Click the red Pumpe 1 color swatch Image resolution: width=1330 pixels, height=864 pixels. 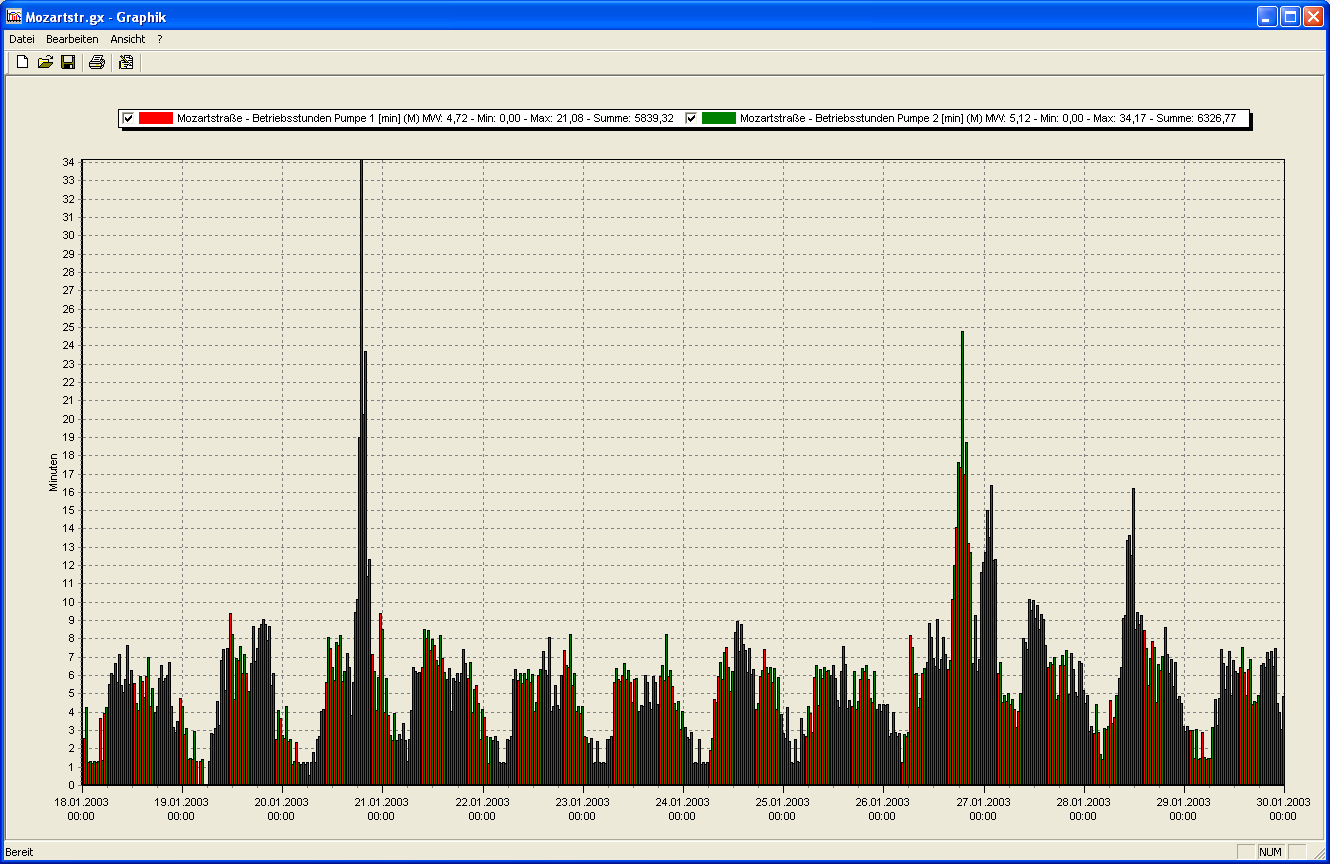(x=156, y=118)
